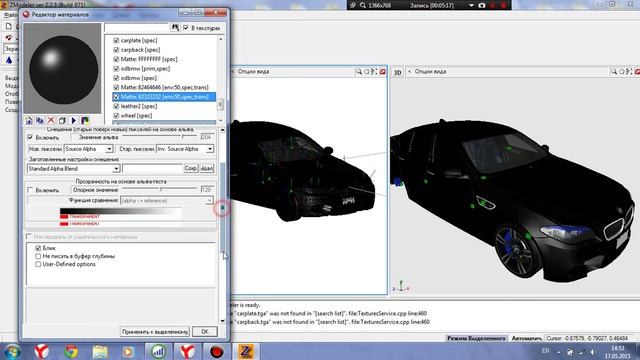The image size is (640, 360).
Task: Toggle the 'В текстурах' search checkbox
Action: 186,28
